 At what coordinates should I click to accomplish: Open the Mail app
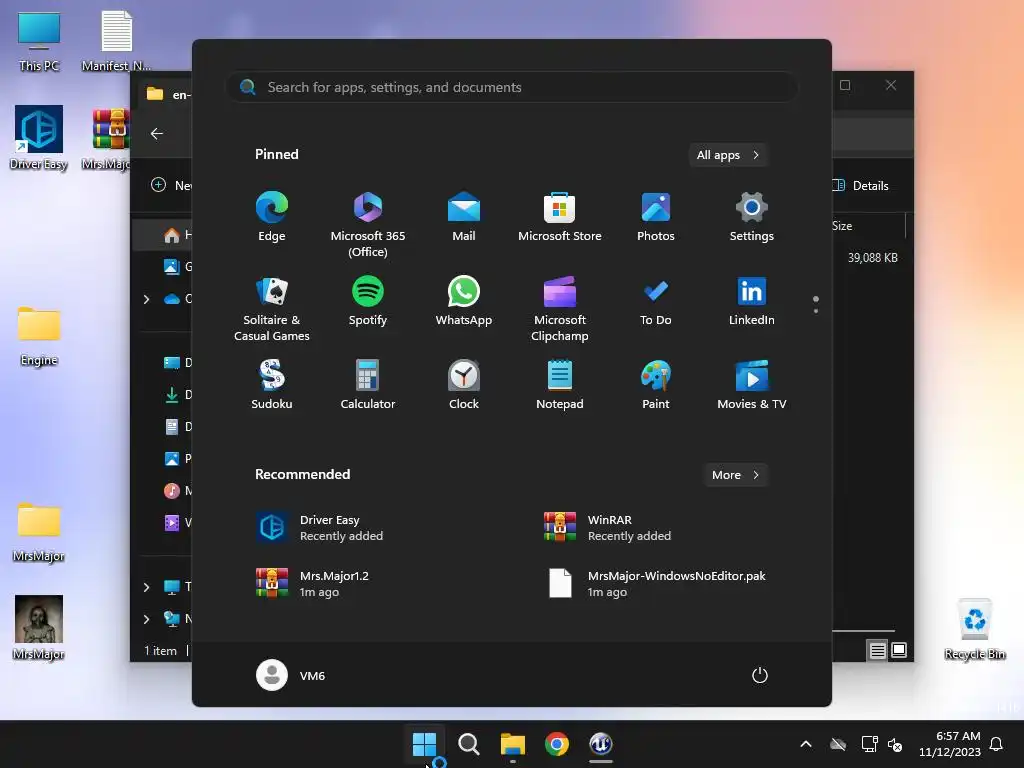click(464, 217)
